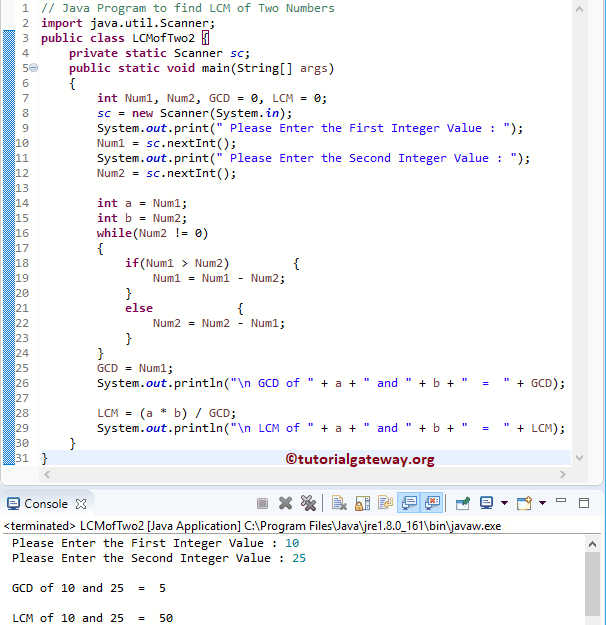
Task: Click the console input value 25
Action: click(299, 558)
